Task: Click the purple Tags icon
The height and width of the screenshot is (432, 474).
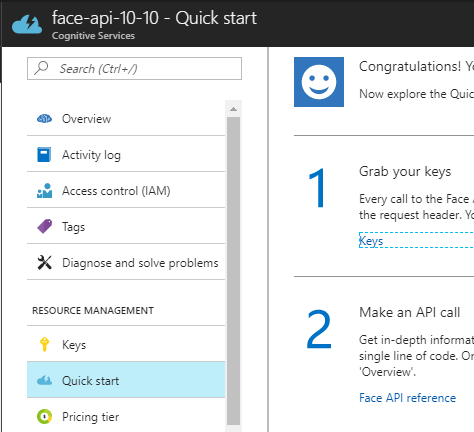Action: coord(44,226)
